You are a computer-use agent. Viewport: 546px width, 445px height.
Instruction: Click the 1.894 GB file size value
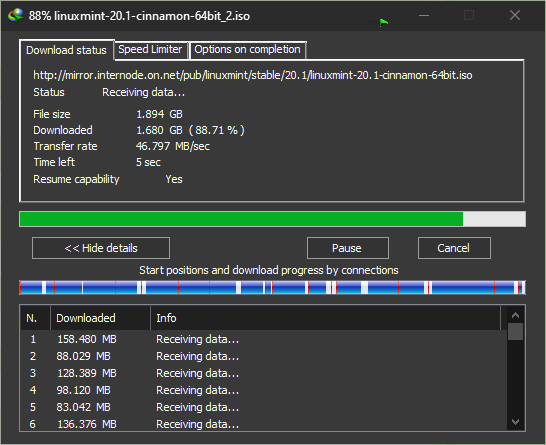click(x=159, y=114)
